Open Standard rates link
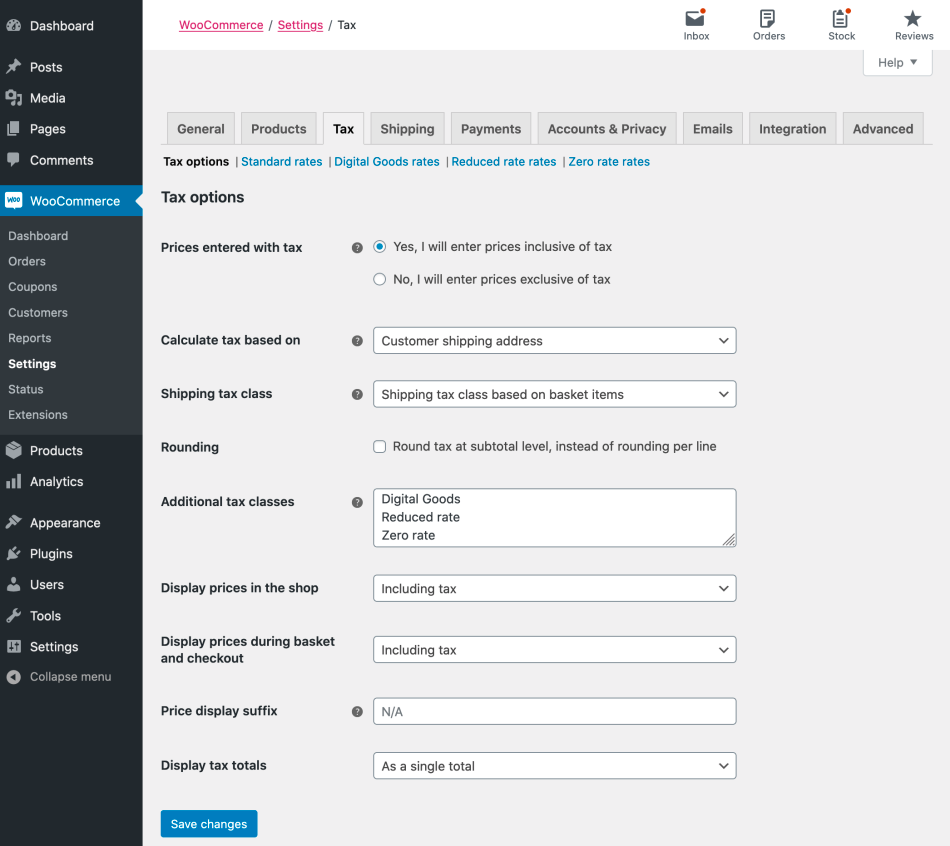 click(x=282, y=162)
